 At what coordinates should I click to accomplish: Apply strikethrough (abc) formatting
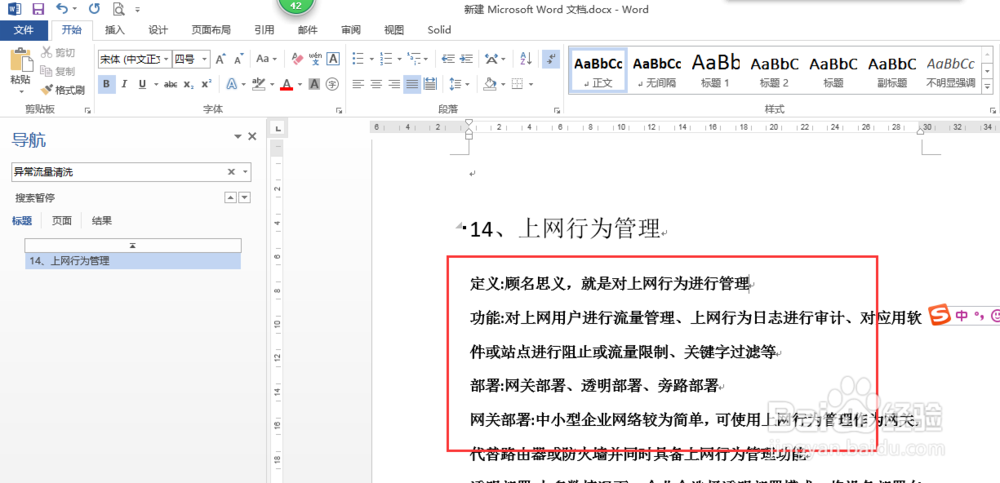click(170, 84)
